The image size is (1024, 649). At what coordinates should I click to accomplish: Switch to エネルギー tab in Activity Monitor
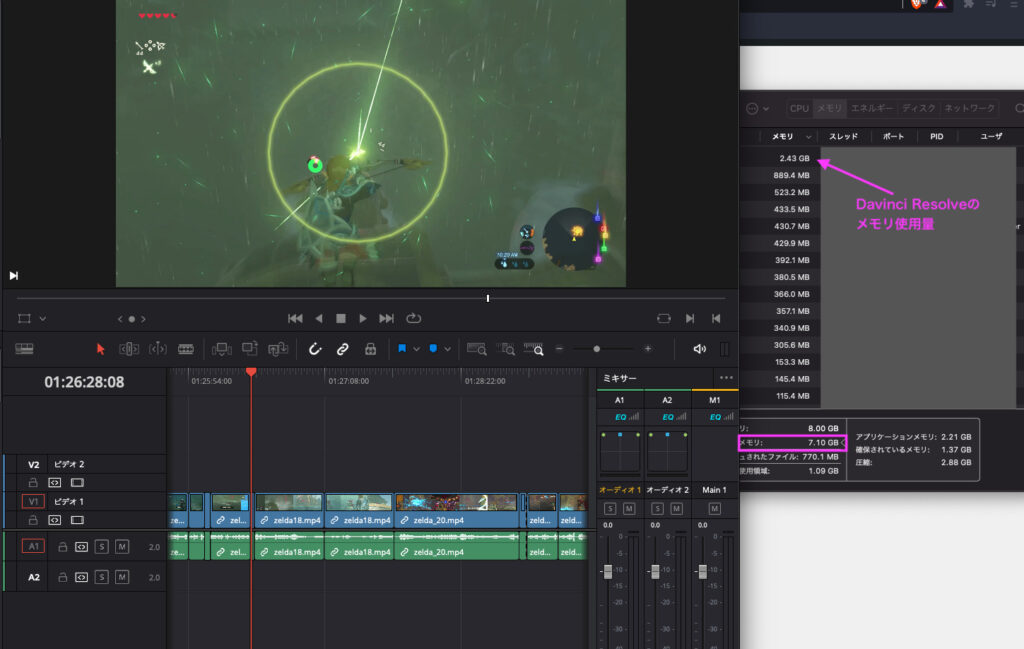pyautogui.click(x=872, y=108)
